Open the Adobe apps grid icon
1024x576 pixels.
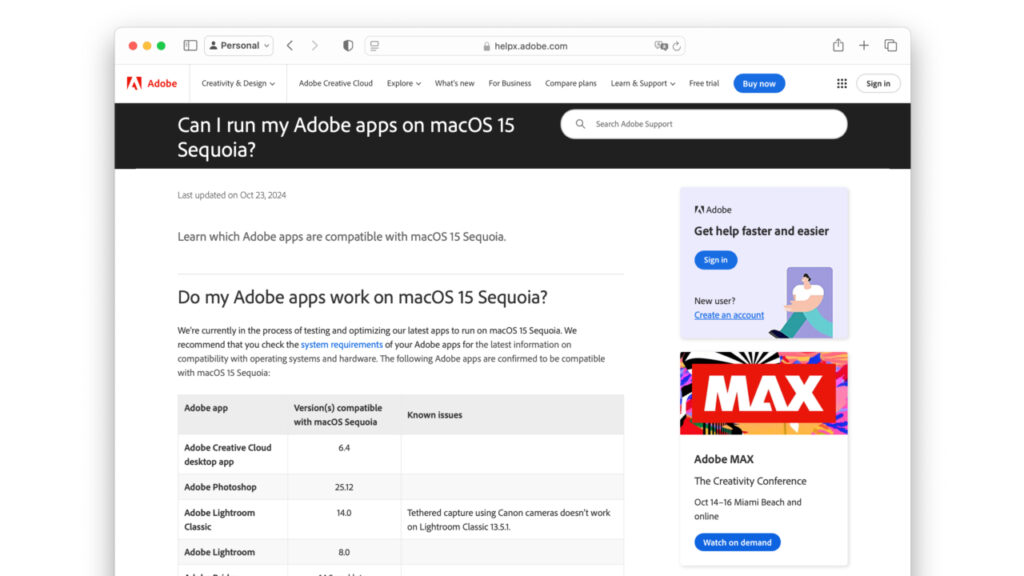coord(841,84)
